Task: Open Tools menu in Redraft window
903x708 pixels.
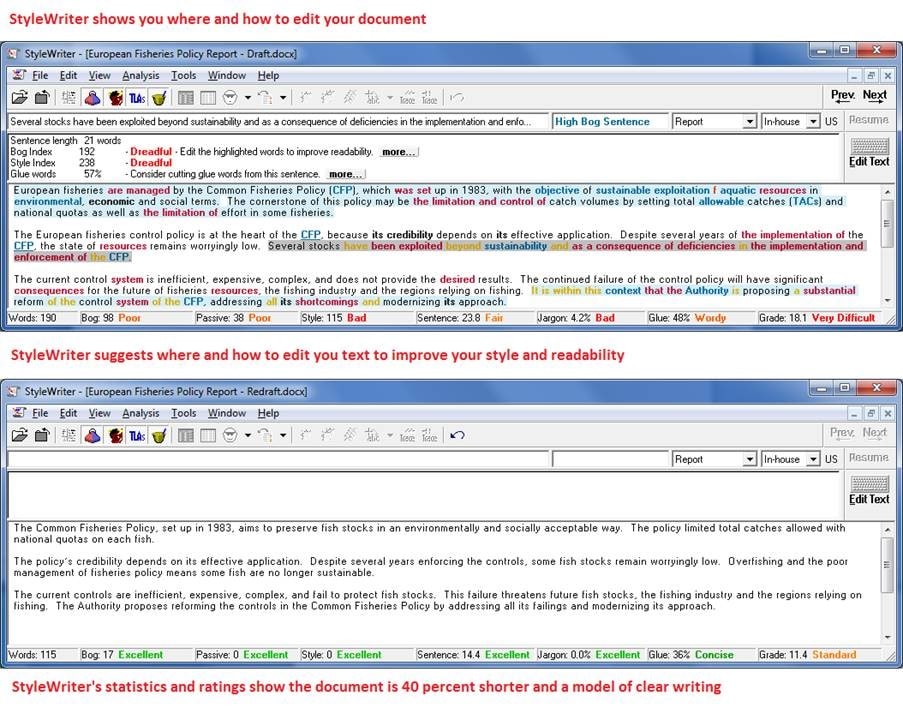Action: (183, 413)
